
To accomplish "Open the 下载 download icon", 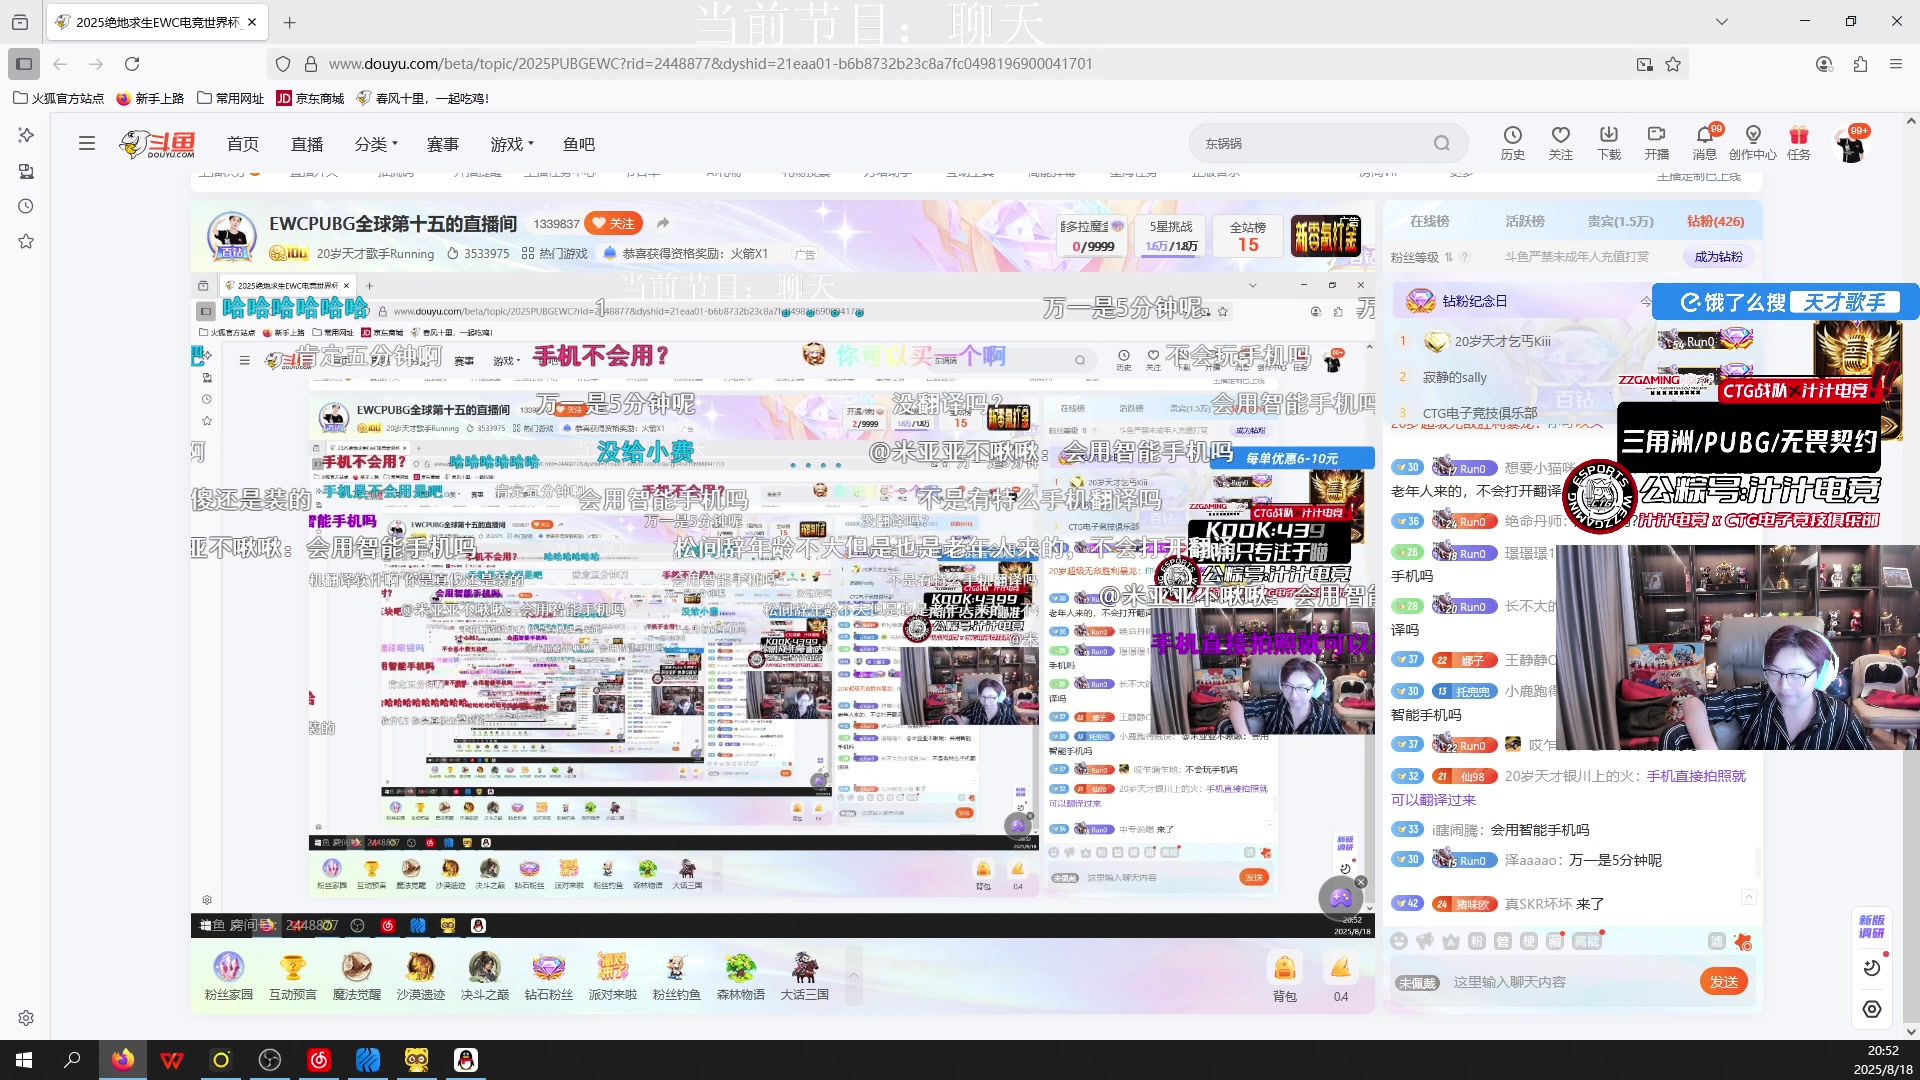I will tap(1609, 143).
